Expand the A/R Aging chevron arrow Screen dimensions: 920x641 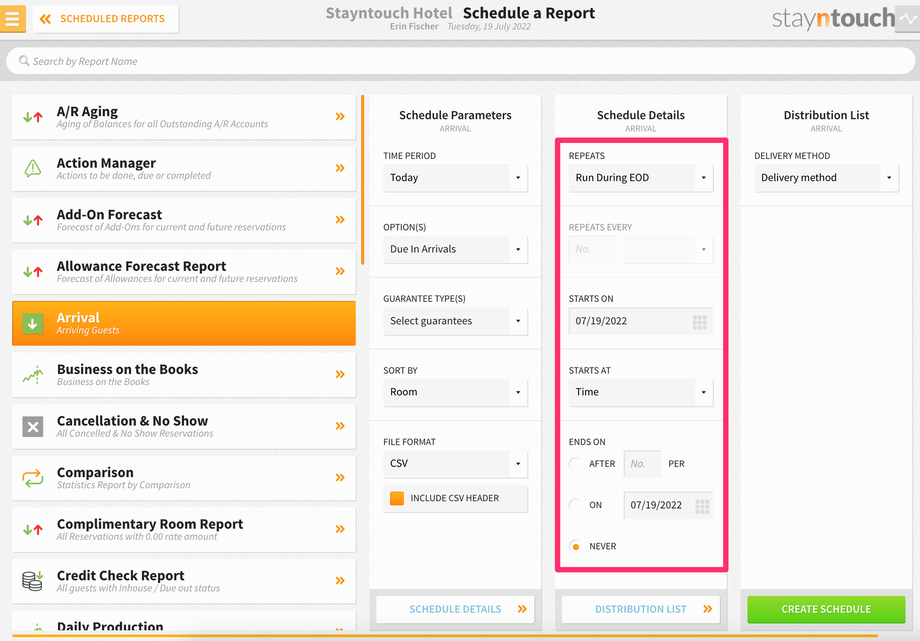pos(340,117)
